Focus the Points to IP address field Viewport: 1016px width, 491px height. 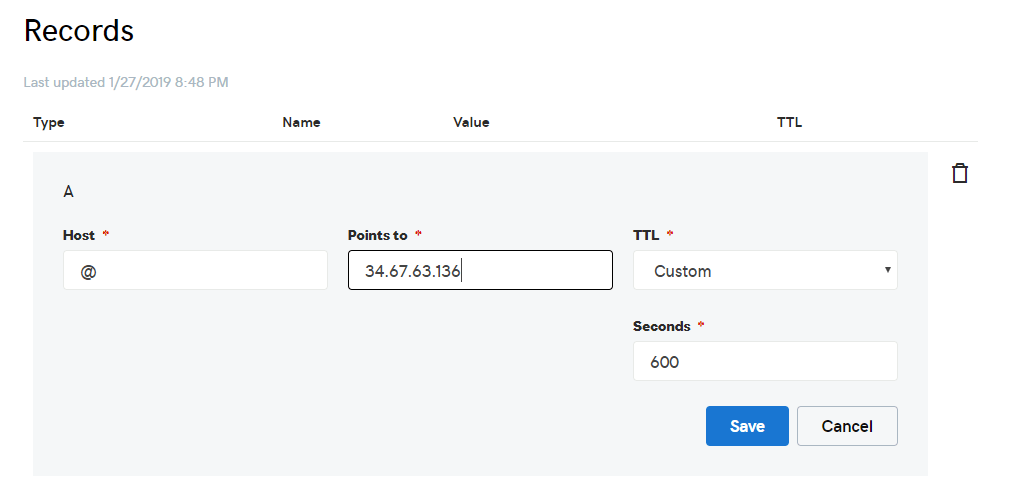click(480, 271)
